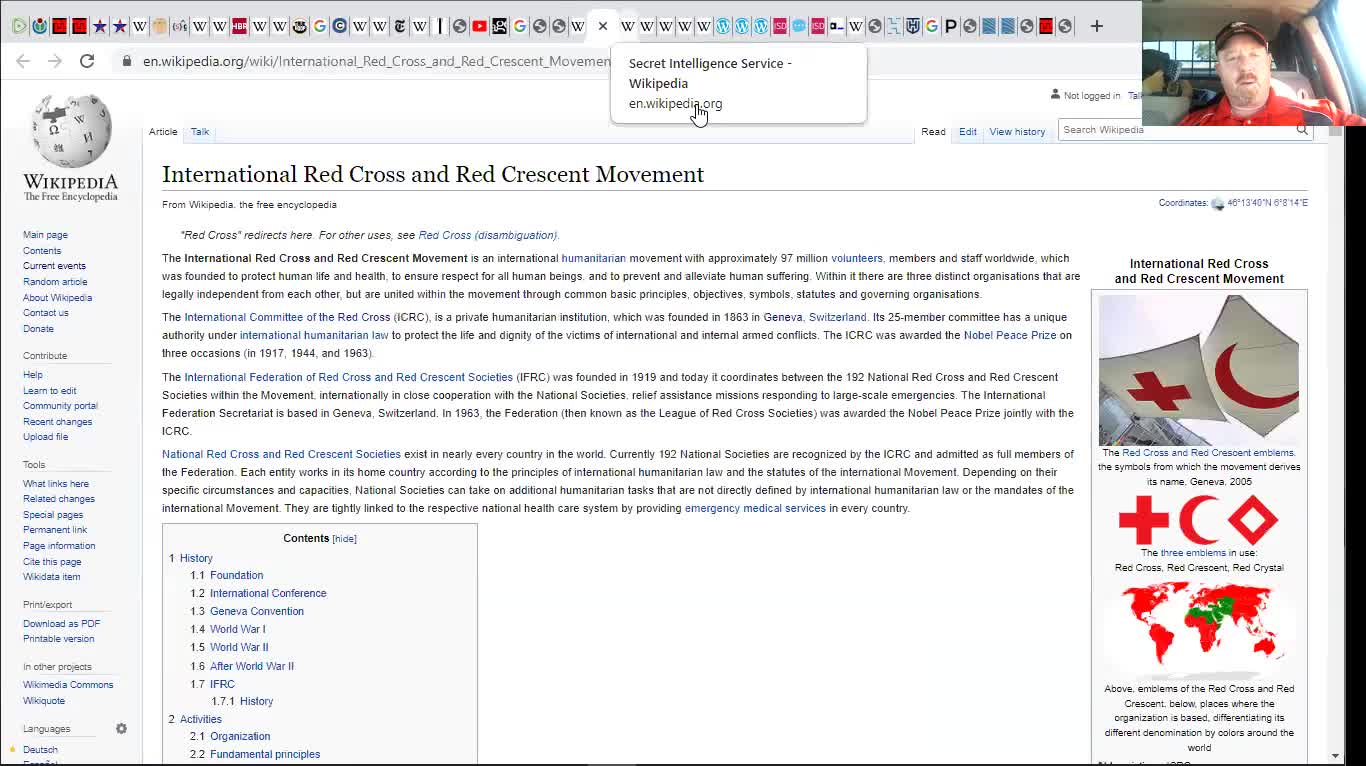Jump to 1.3 Geneva Convention section
This screenshot has height=766, width=1366.
pos(257,612)
